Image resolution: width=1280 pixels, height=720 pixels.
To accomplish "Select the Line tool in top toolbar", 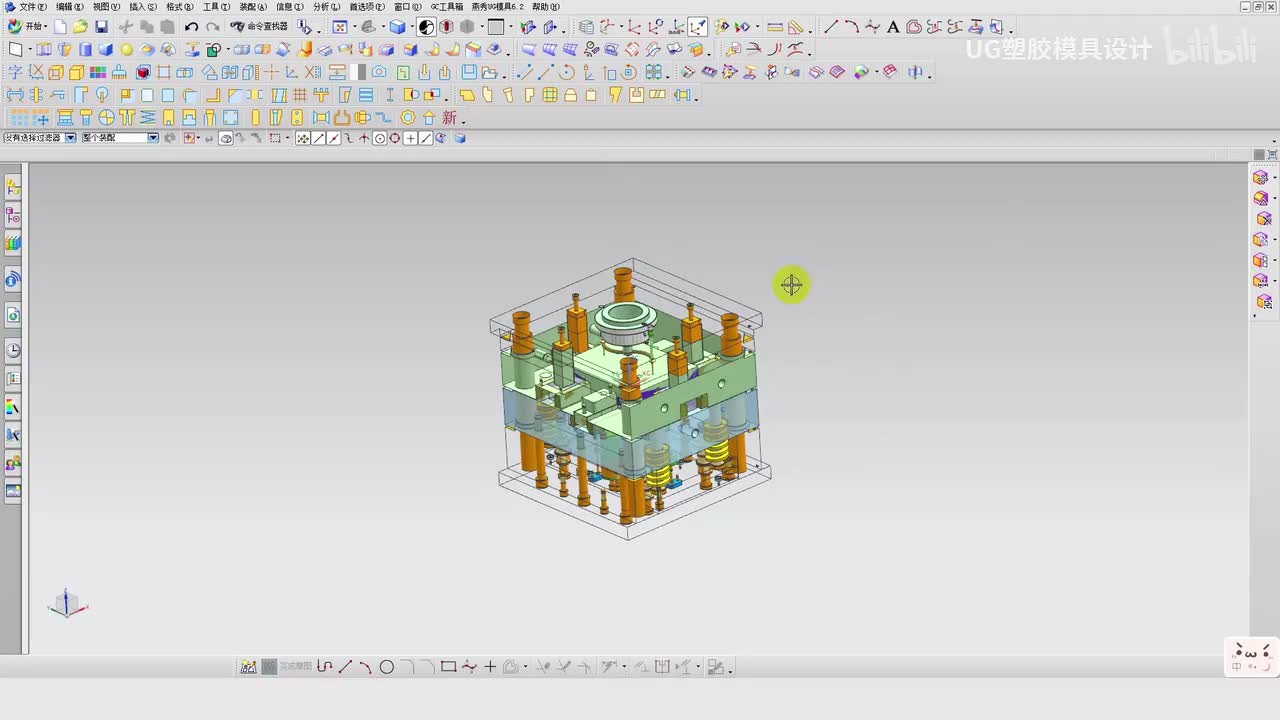I will tap(831, 27).
